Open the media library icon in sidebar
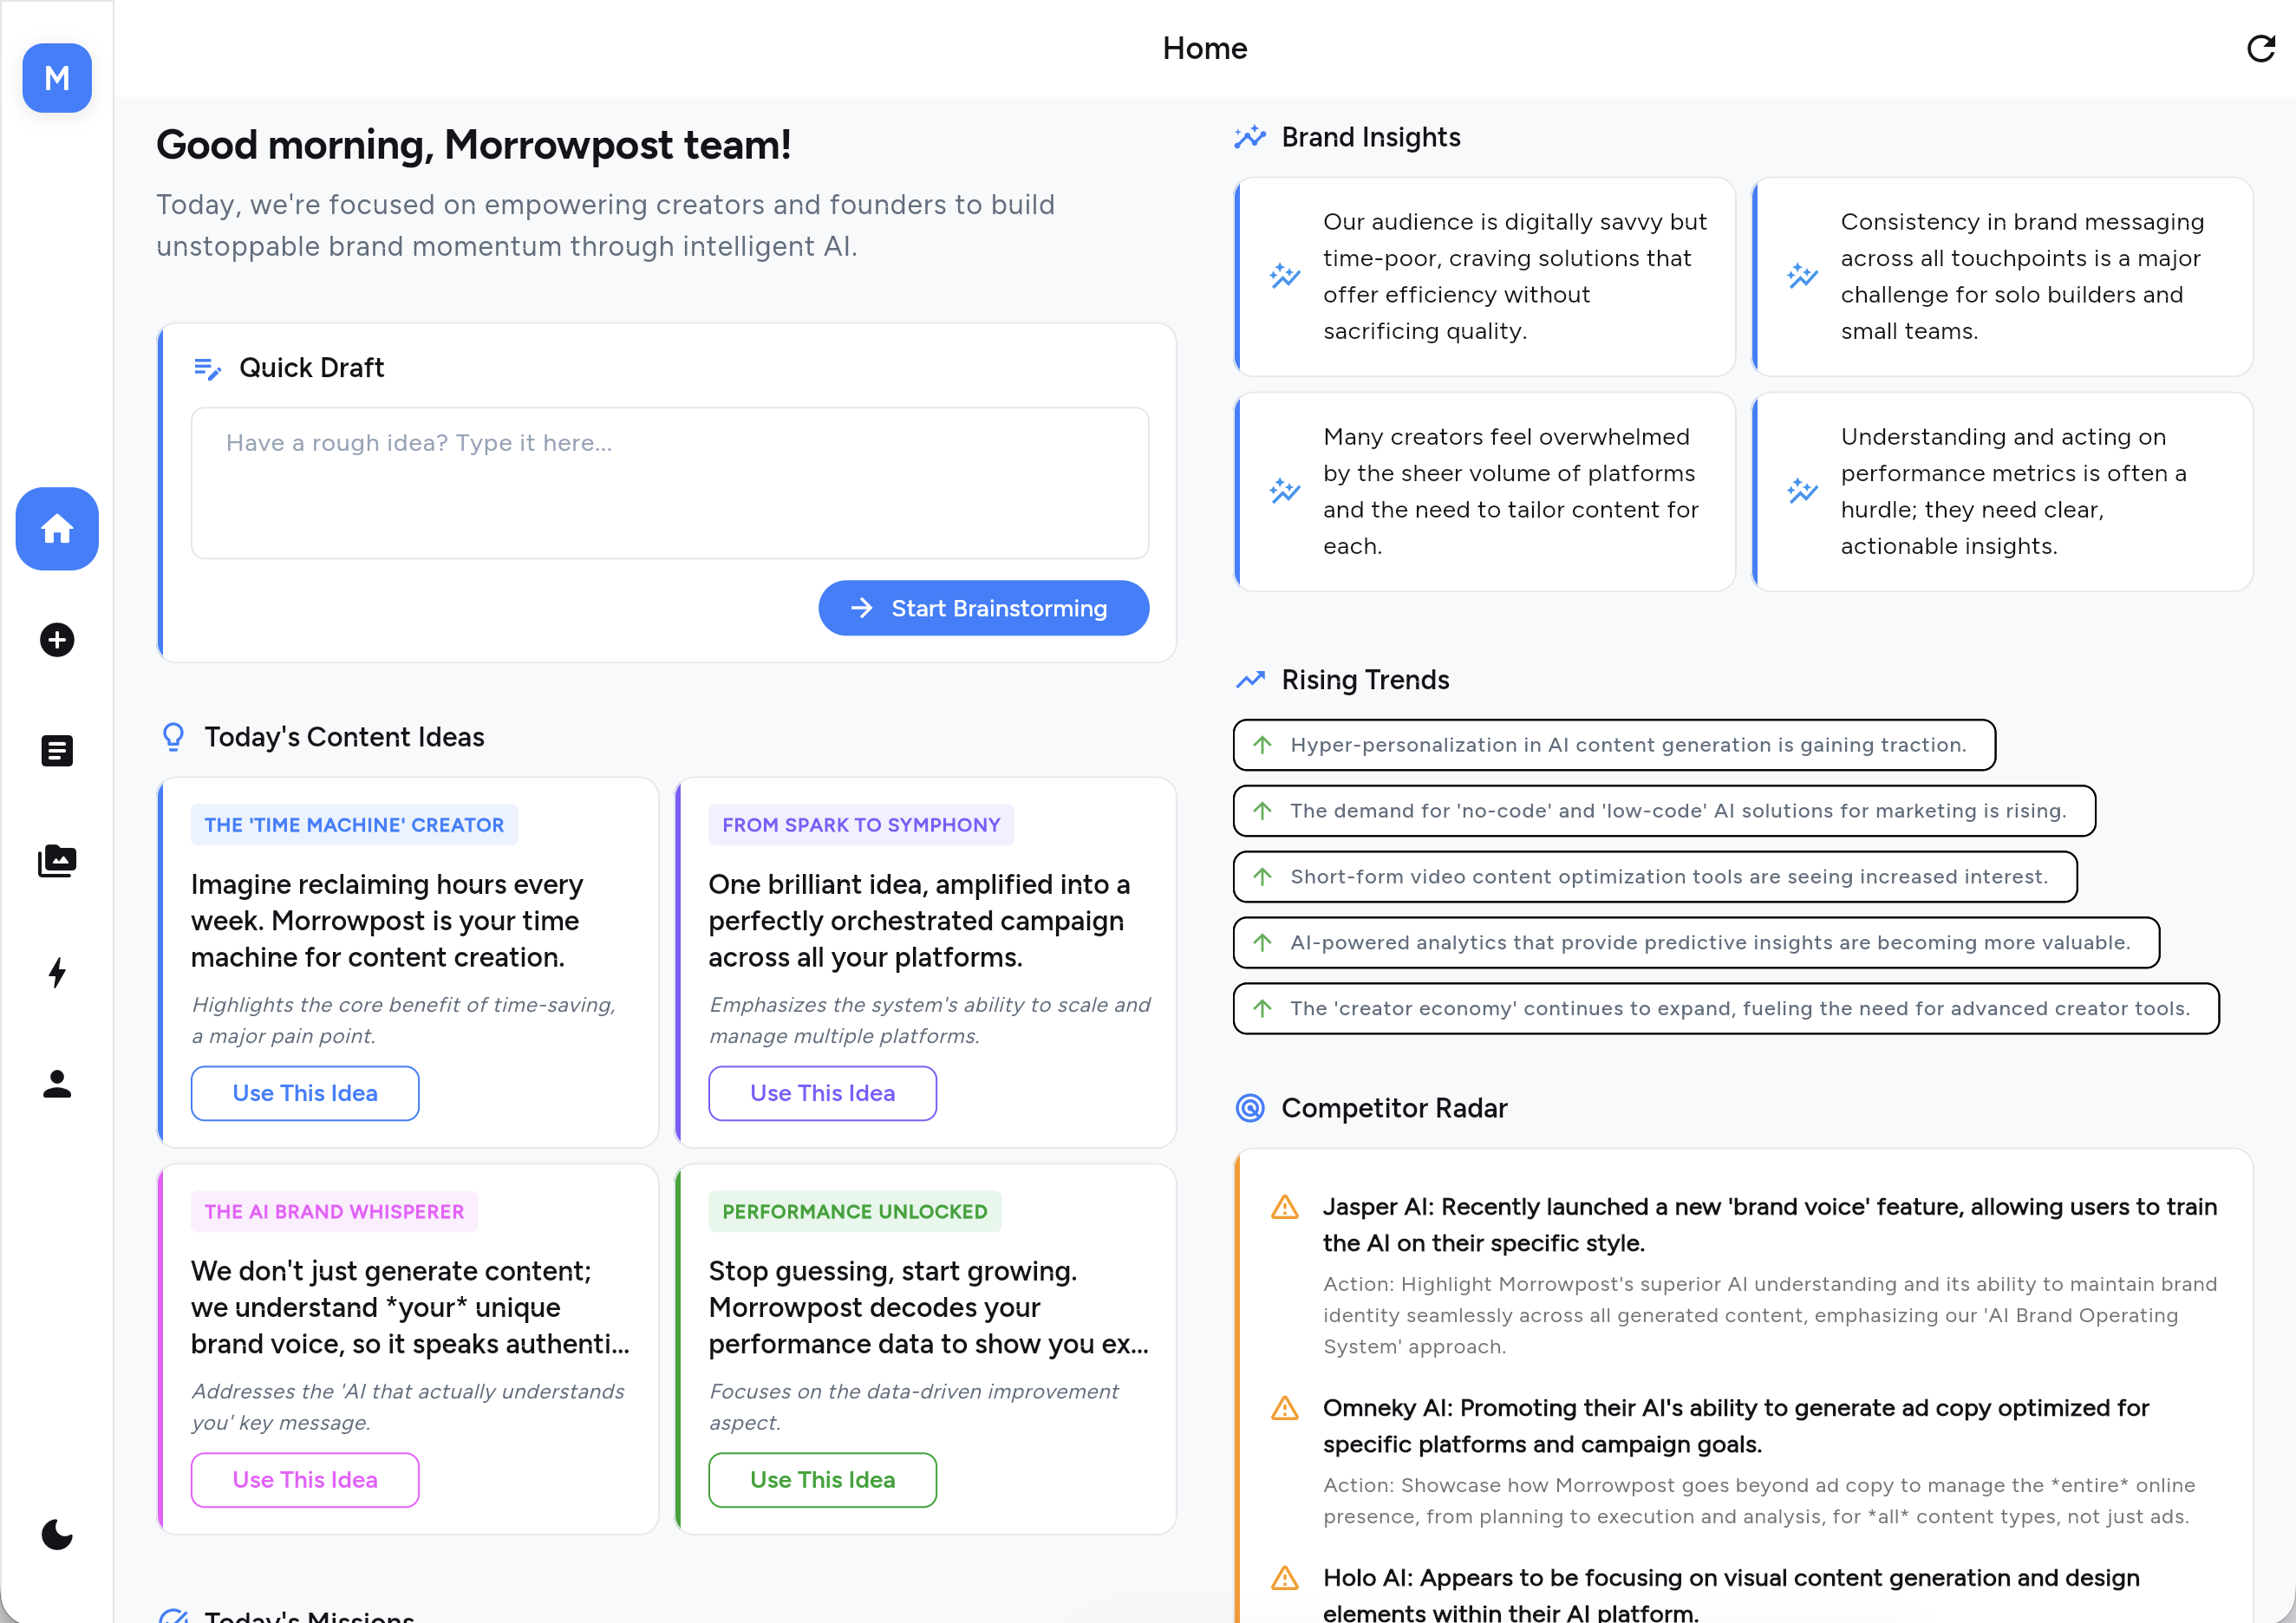This screenshot has width=2296, height=1623. (x=56, y=861)
